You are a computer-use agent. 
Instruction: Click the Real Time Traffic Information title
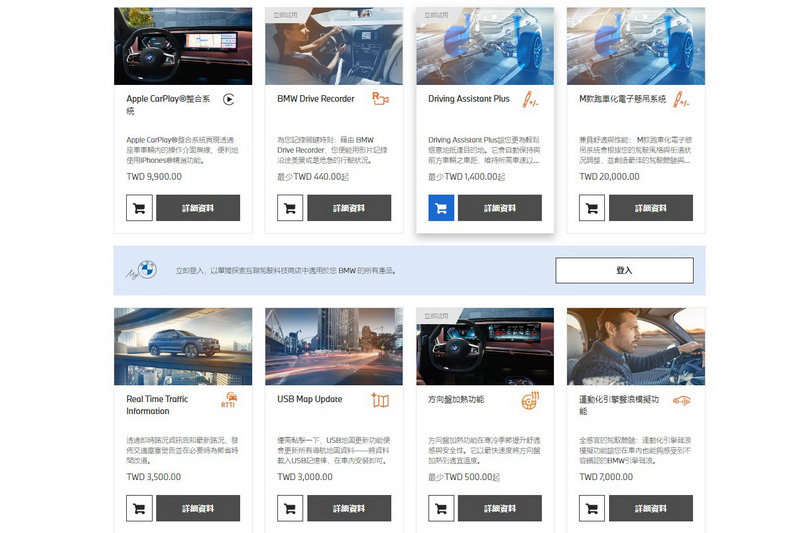pyautogui.click(x=157, y=405)
